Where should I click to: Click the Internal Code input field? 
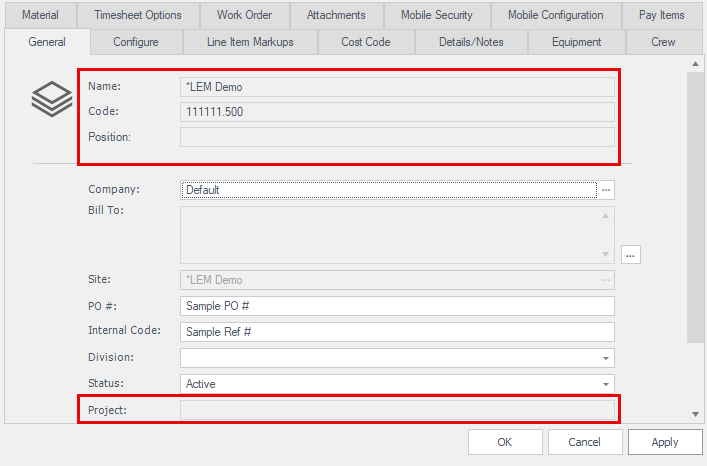(x=397, y=332)
